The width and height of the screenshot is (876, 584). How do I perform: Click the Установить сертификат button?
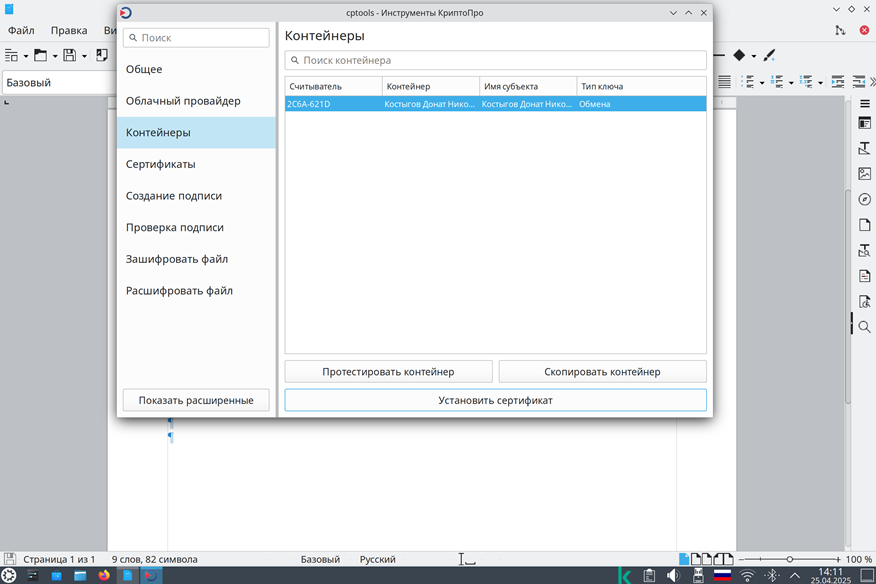(x=496, y=400)
